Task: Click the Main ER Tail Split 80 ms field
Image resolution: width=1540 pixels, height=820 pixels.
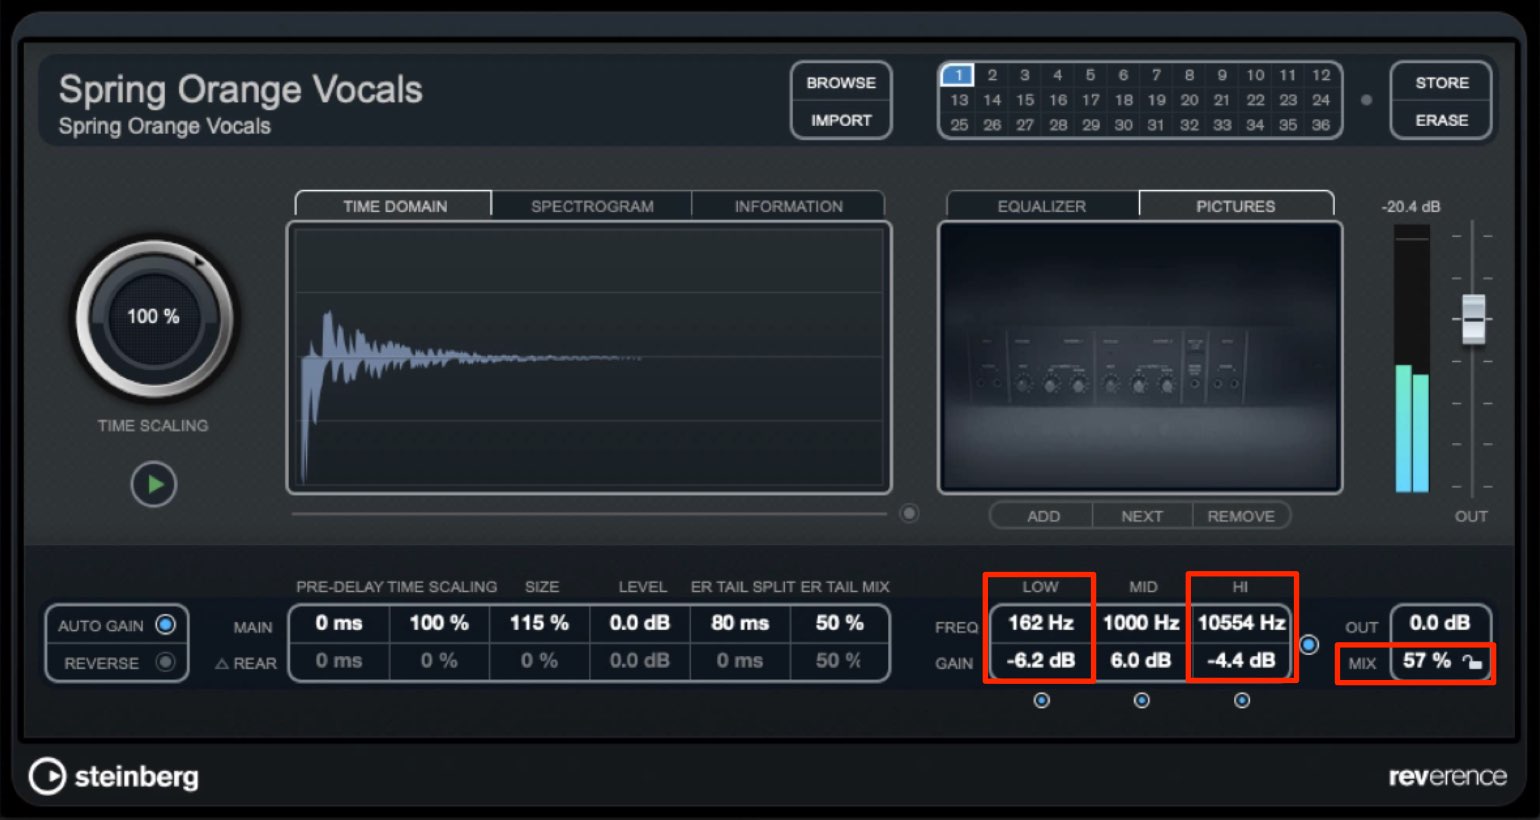Action: pos(740,623)
